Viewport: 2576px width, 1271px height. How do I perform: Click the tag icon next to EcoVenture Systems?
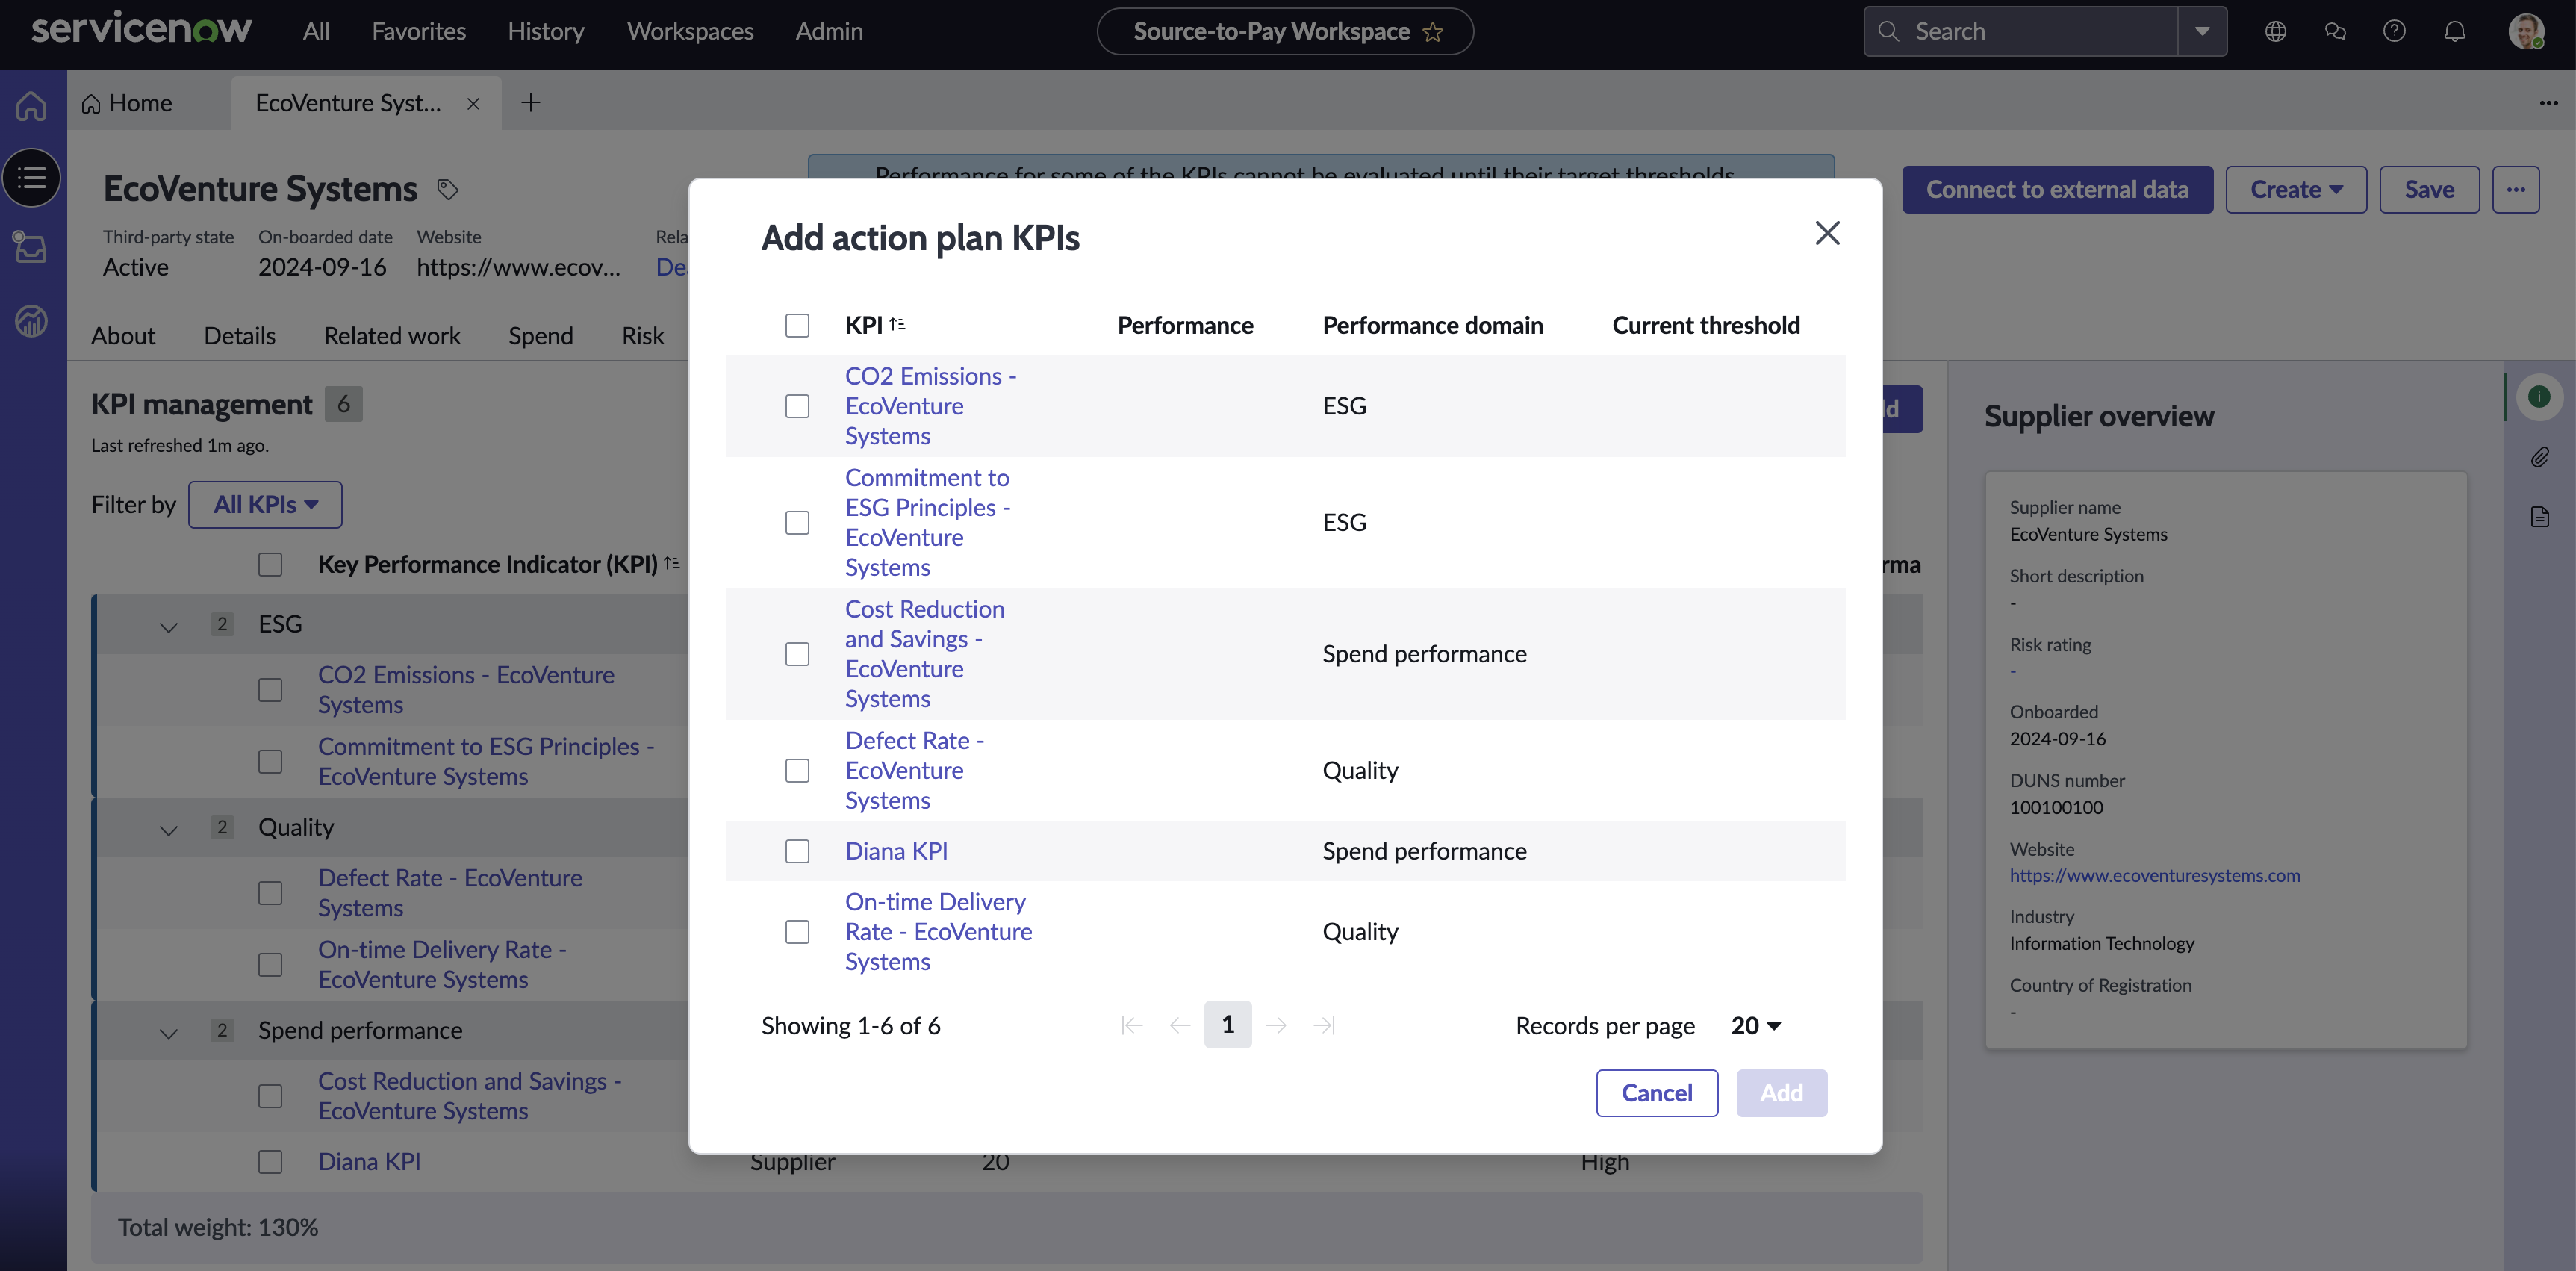tap(447, 188)
